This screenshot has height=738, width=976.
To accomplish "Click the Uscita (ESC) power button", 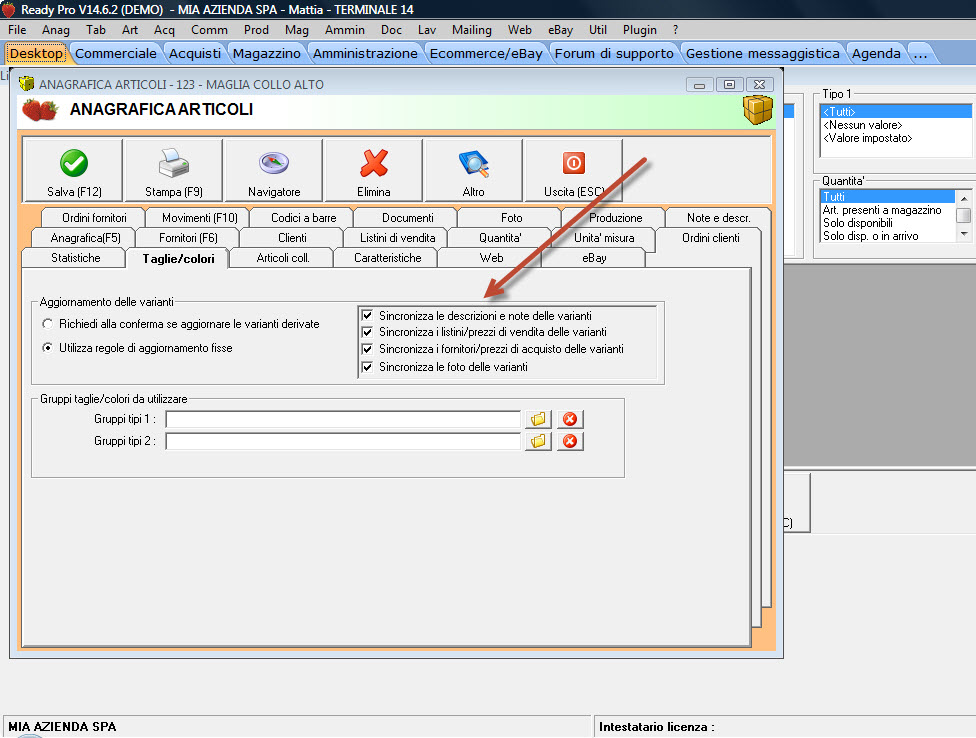I will click(x=573, y=171).
